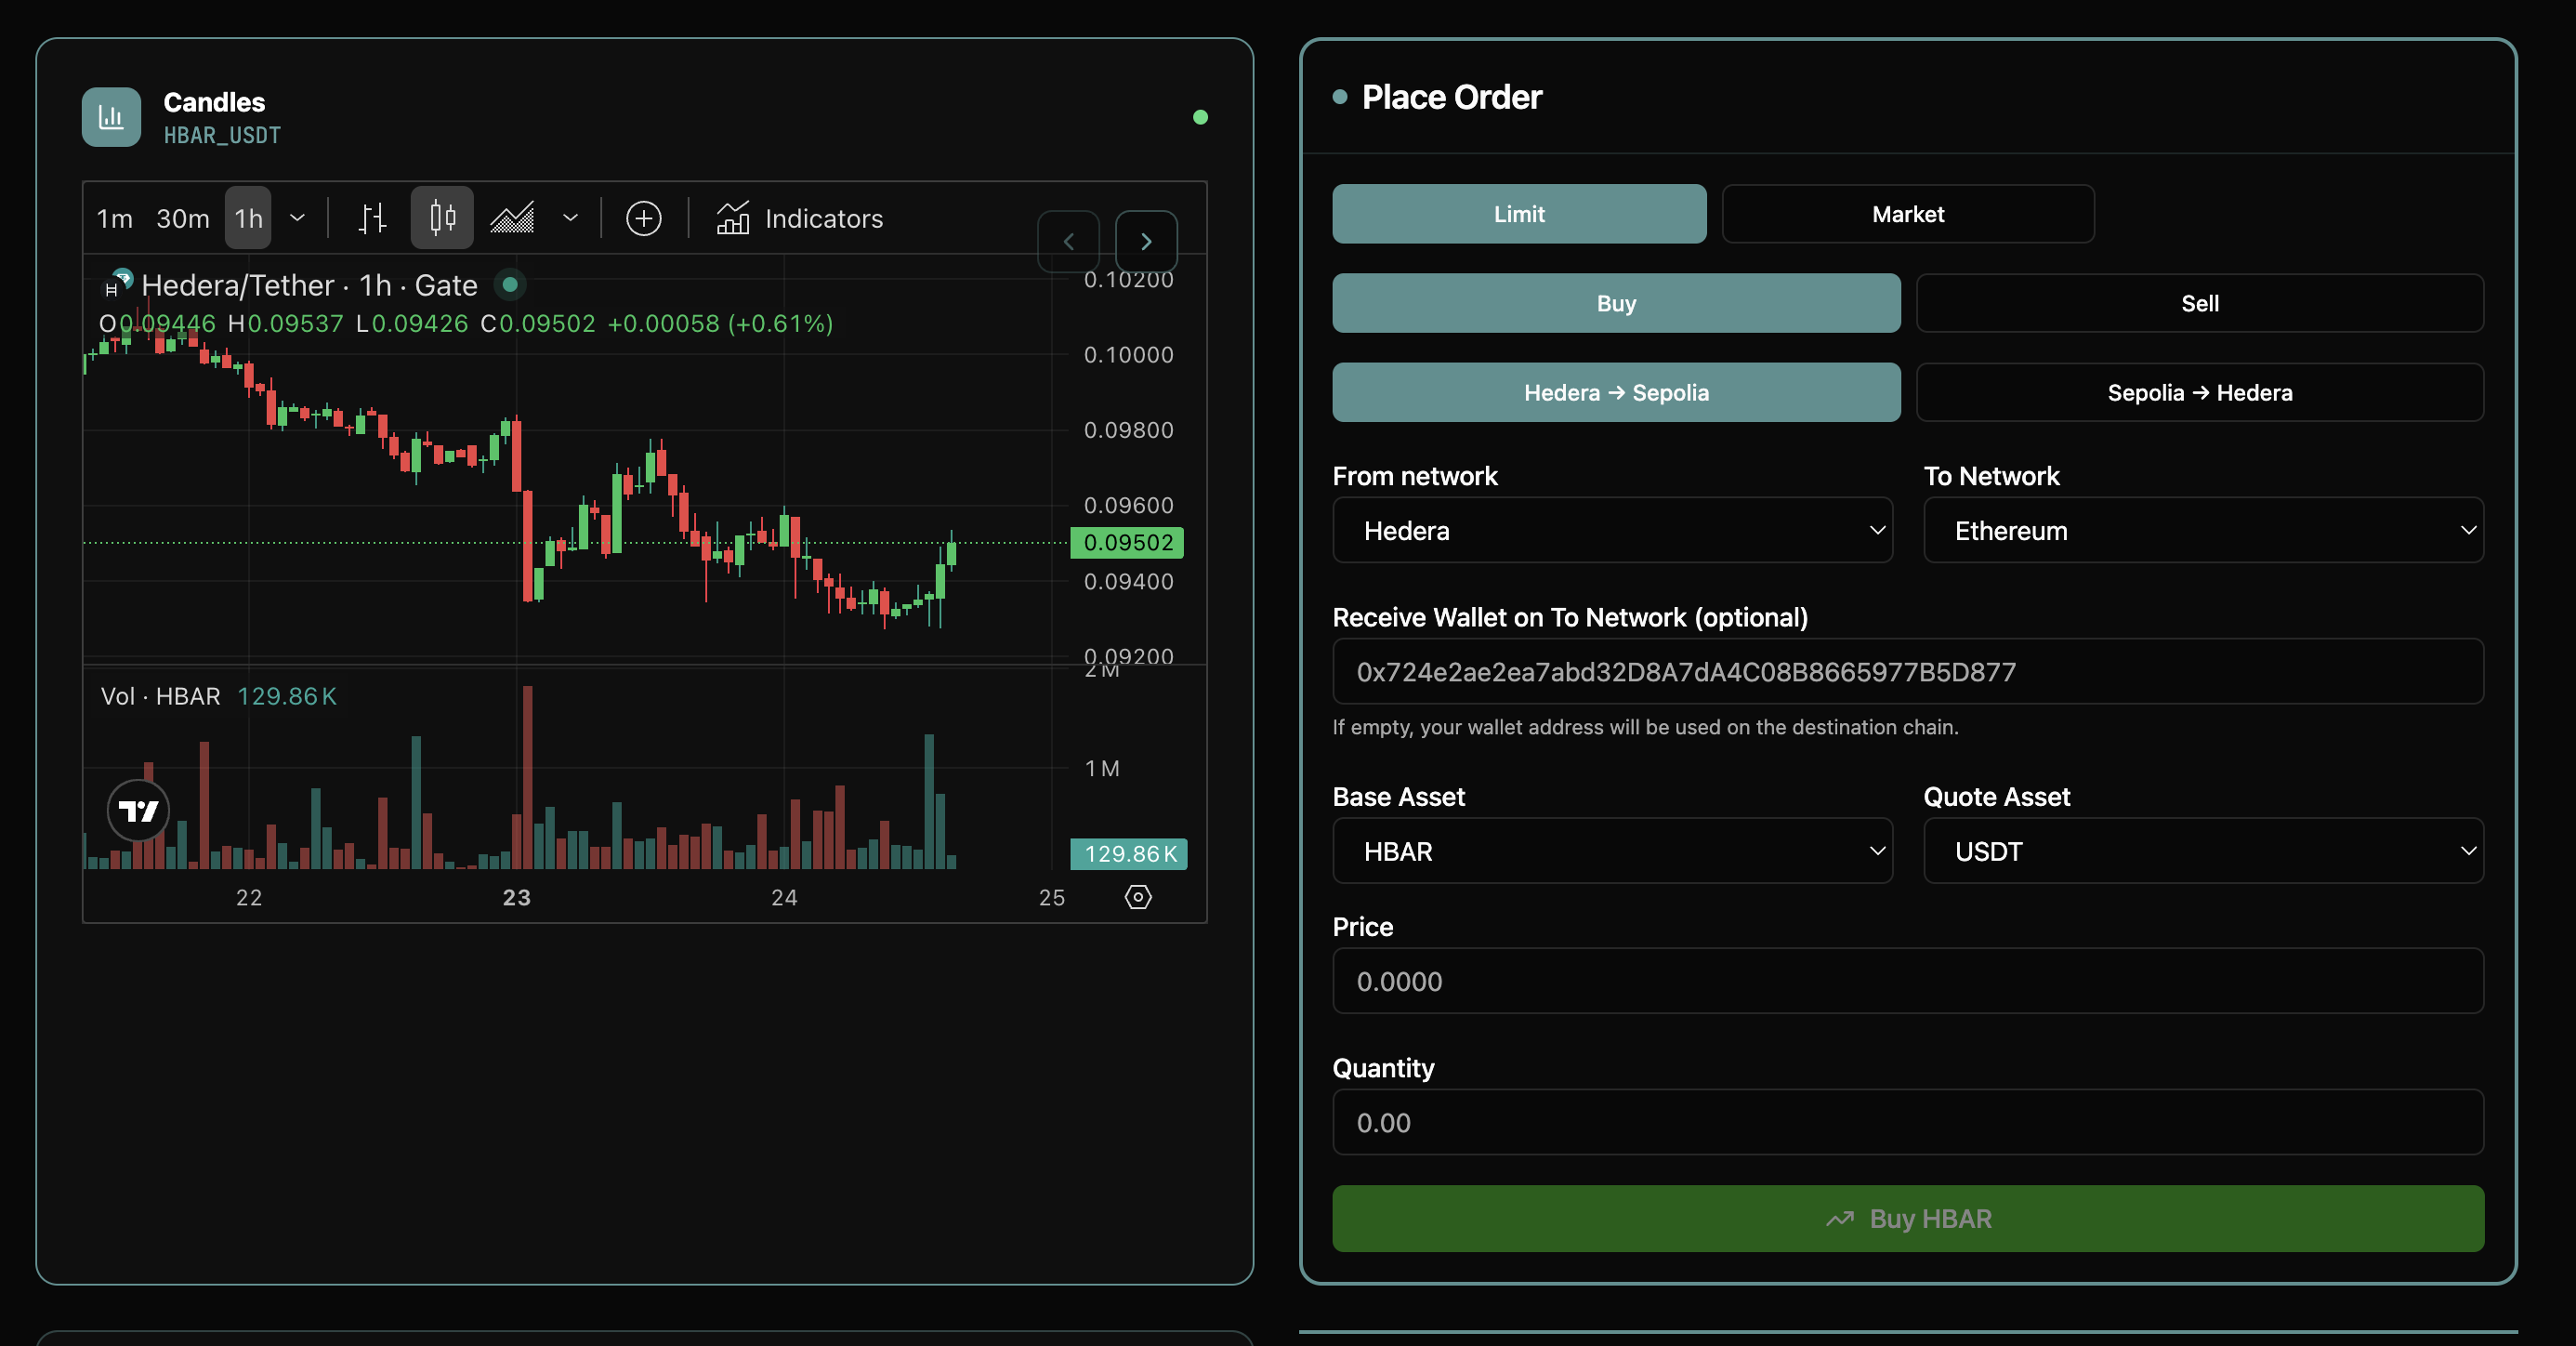The height and width of the screenshot is (1346, 2576).
Task: Click the chart scroll left arrow
Action: (1068, 241)
